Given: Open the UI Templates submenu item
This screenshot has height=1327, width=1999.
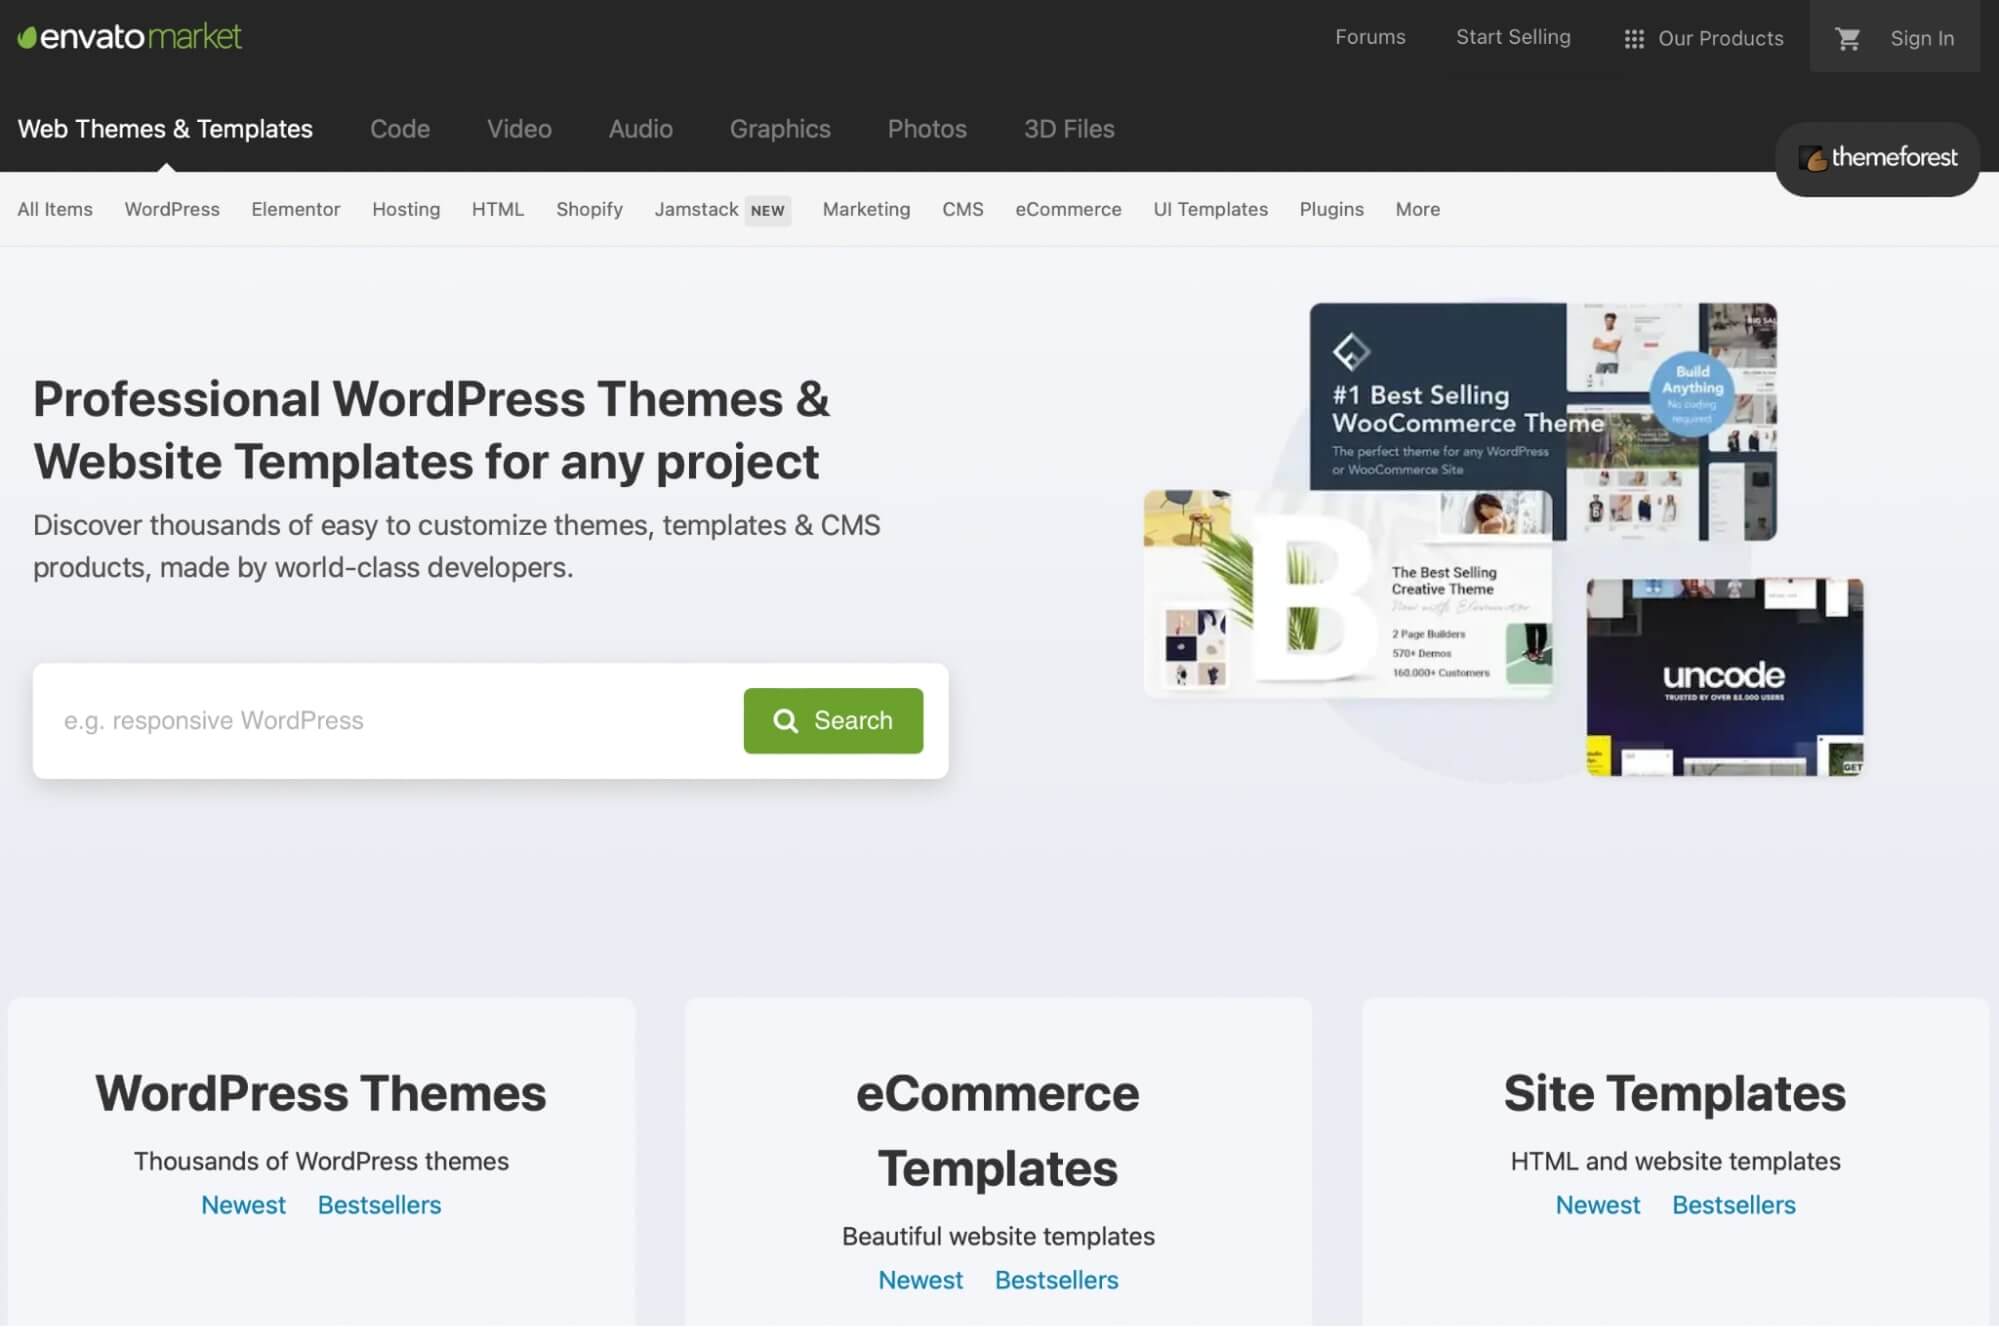Looking at the screenshot, I should point(1210,209).
